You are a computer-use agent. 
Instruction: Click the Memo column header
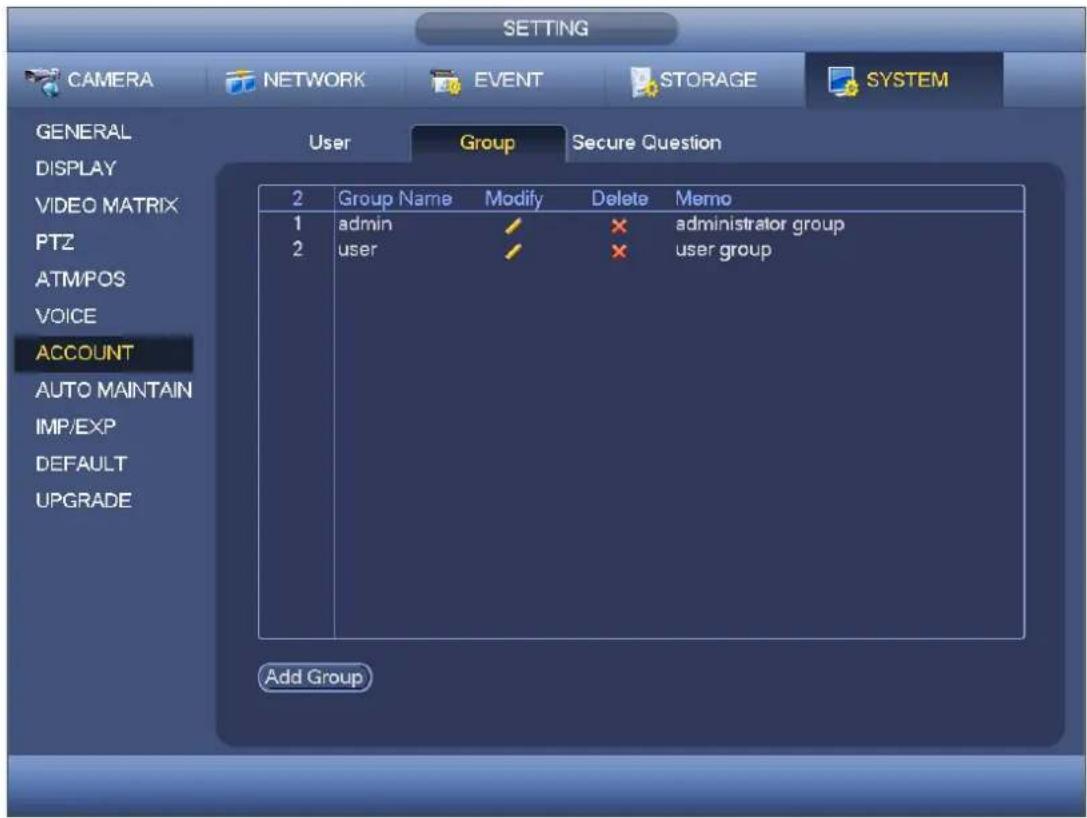(703, 199)
